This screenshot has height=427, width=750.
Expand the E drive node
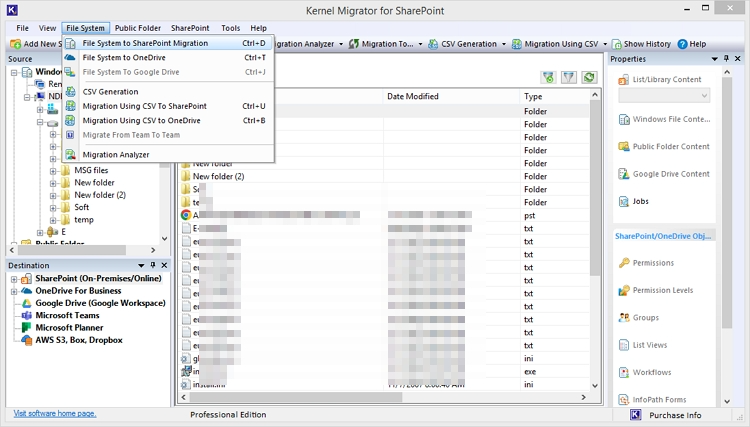[x=40, y=232]
